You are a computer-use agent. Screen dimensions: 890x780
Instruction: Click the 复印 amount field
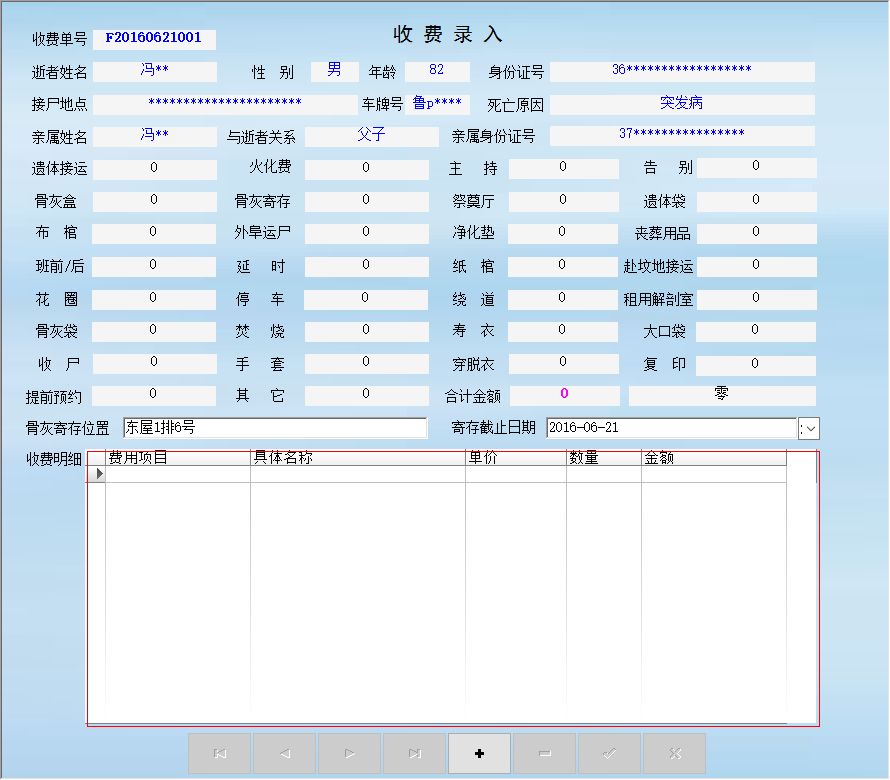click(756, 365)
